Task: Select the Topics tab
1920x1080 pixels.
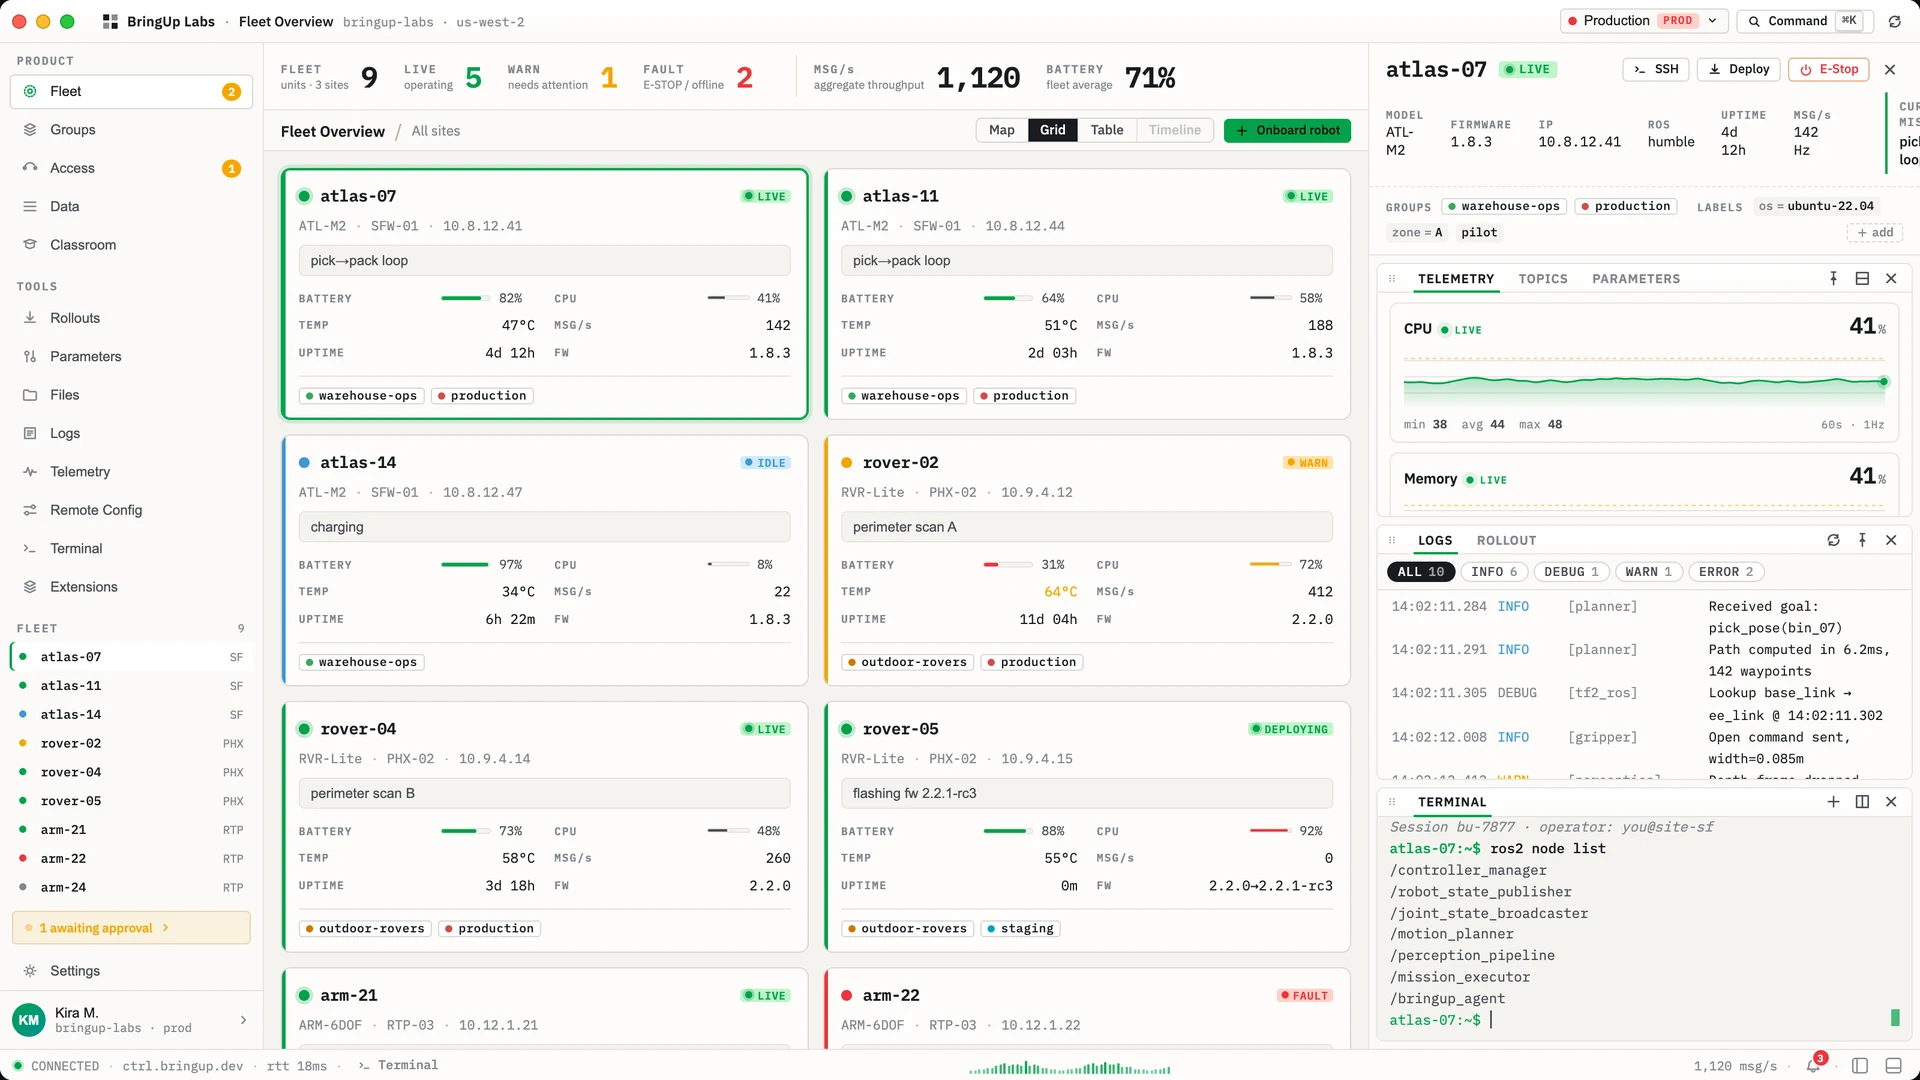Action: 1542,279
